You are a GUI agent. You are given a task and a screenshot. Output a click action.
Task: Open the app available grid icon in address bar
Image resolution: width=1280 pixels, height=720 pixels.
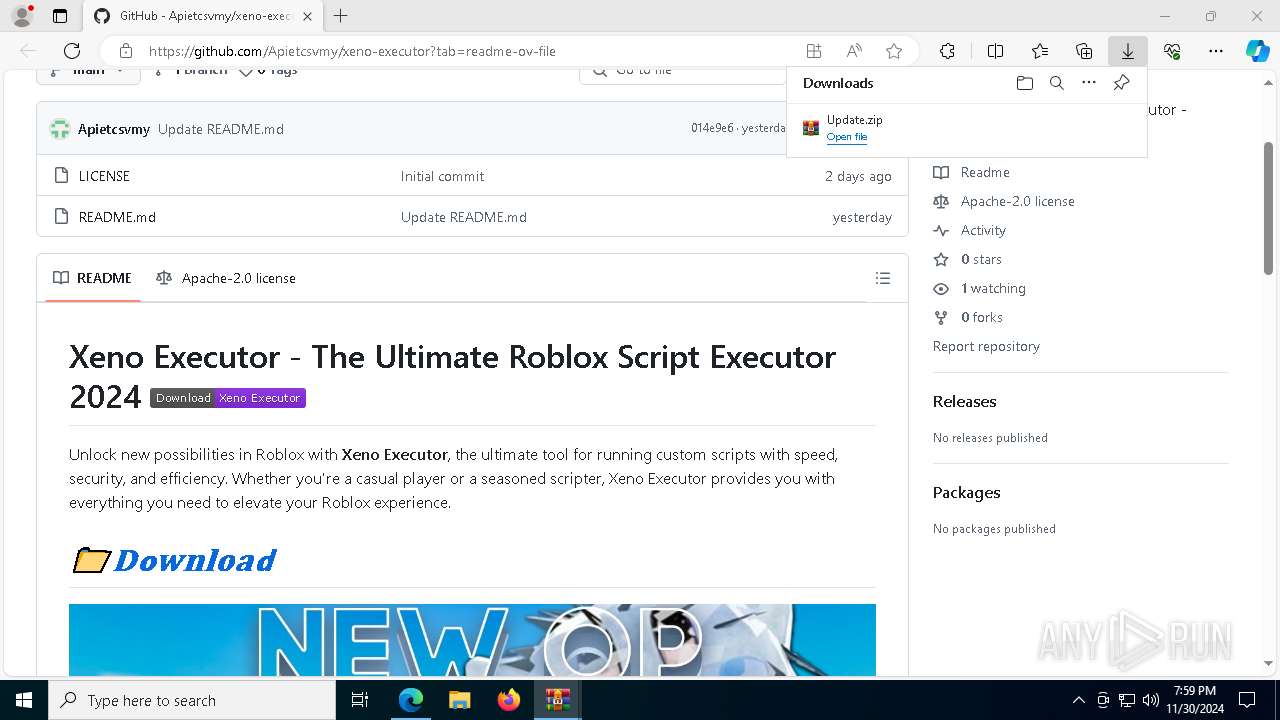(814, 51)
